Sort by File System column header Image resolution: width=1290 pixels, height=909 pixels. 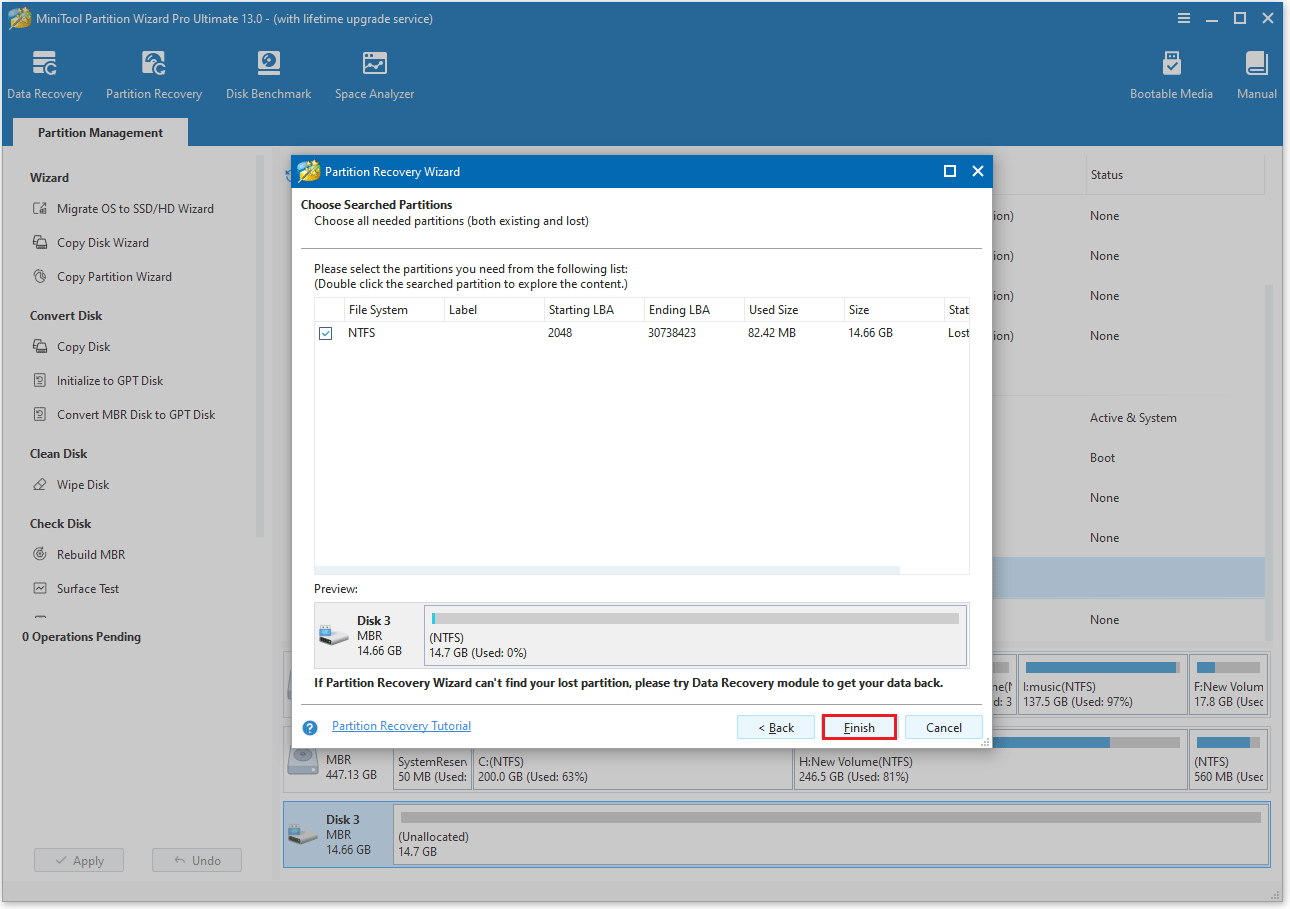coord(392,310)
